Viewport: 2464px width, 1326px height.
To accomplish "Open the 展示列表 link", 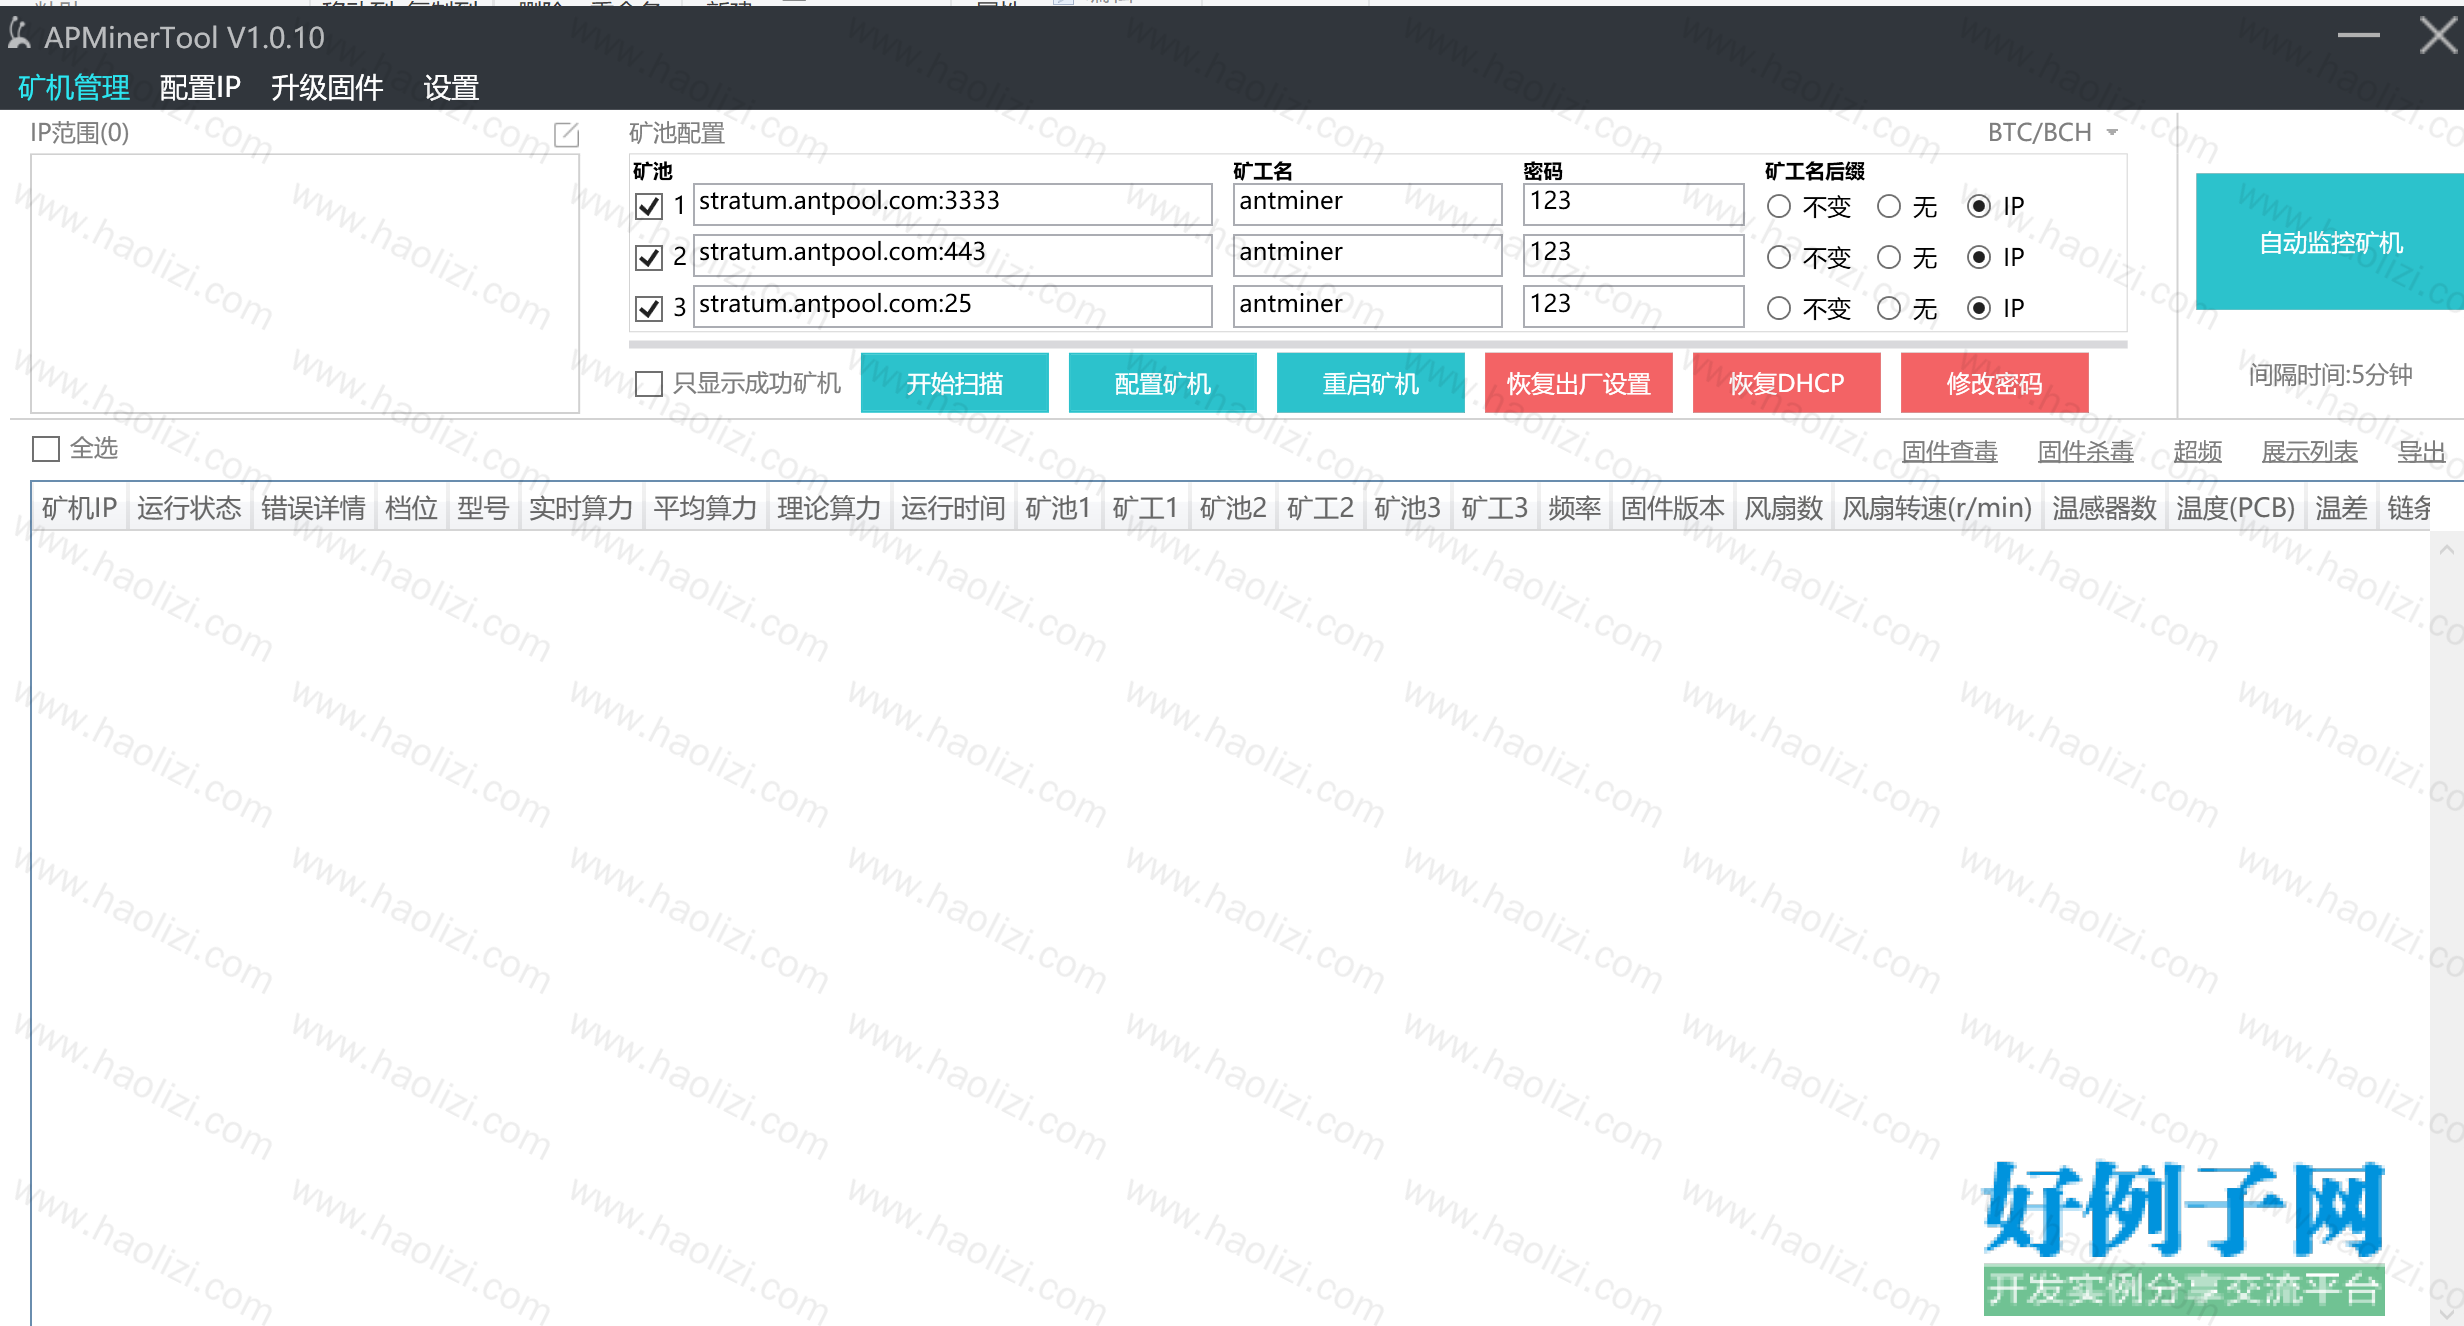I will [x=2310, y=452].
